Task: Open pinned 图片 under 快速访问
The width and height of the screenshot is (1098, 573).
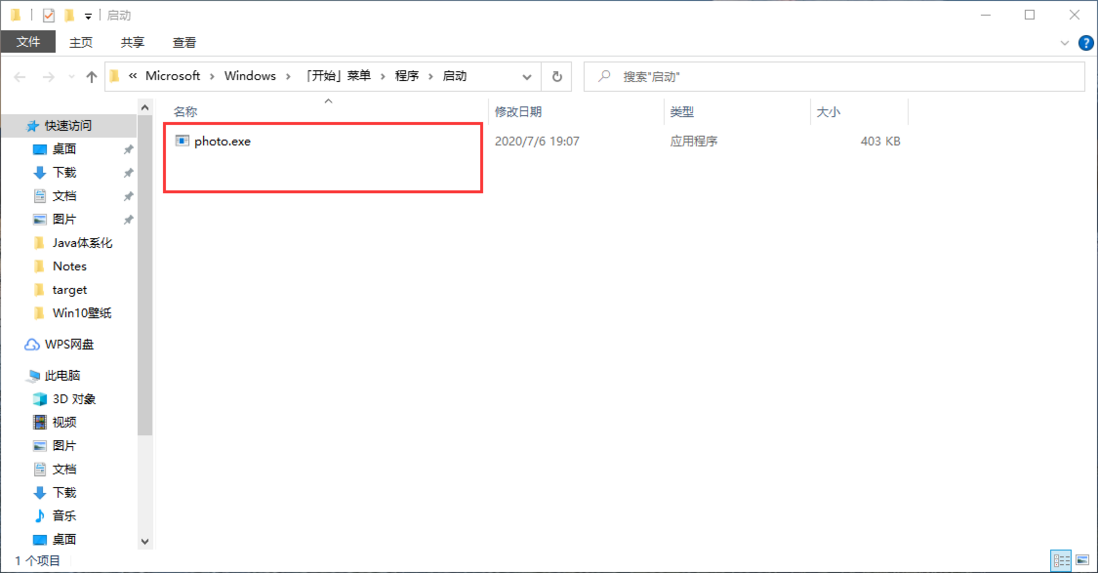Action: pos(64,219)
